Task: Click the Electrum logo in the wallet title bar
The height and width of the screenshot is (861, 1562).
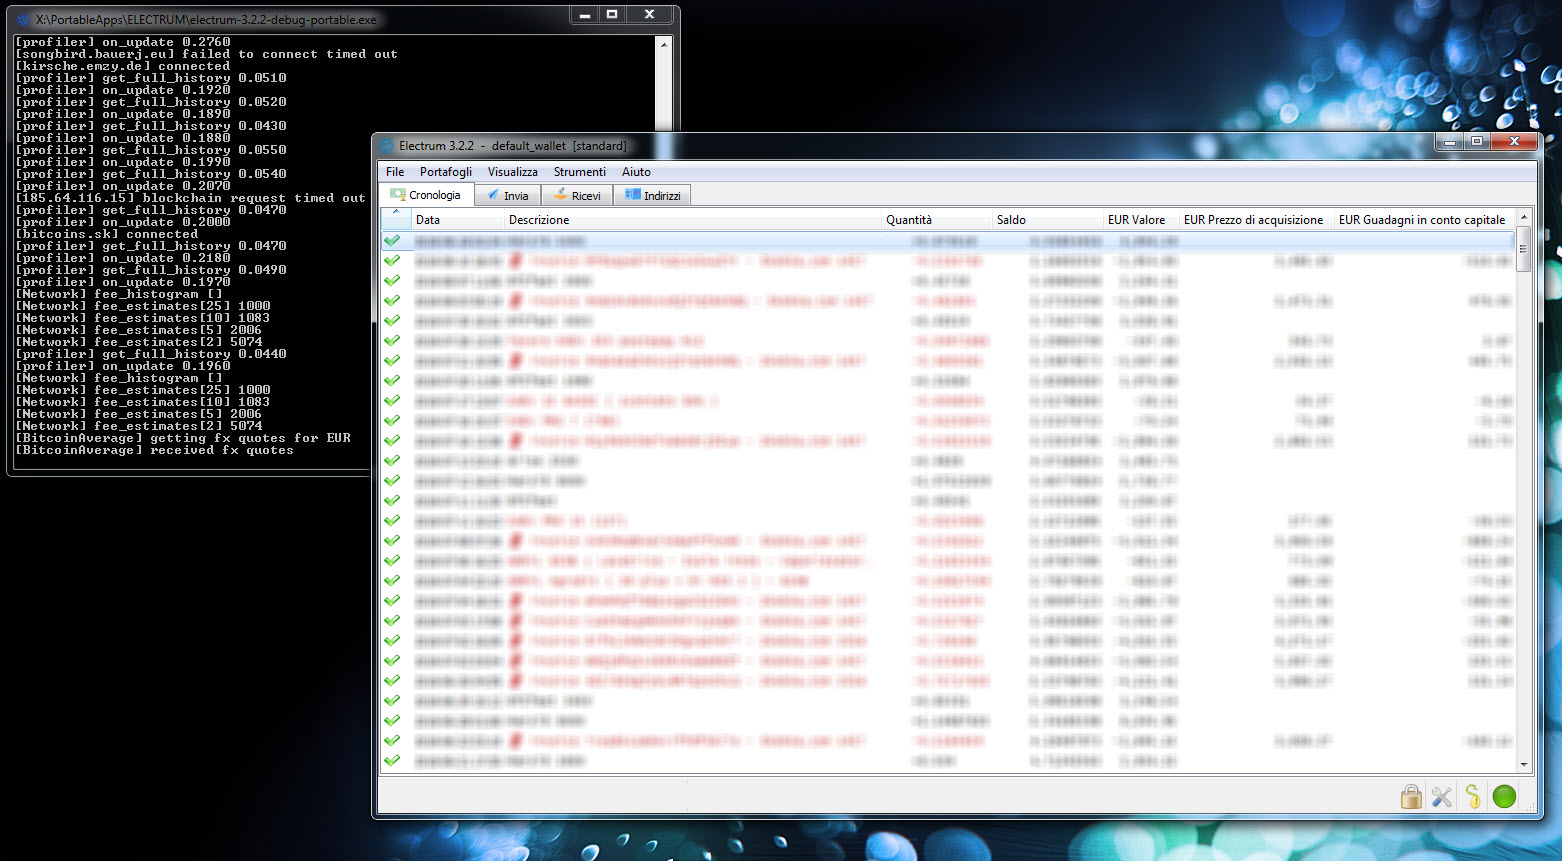Action: click(387, 146)
